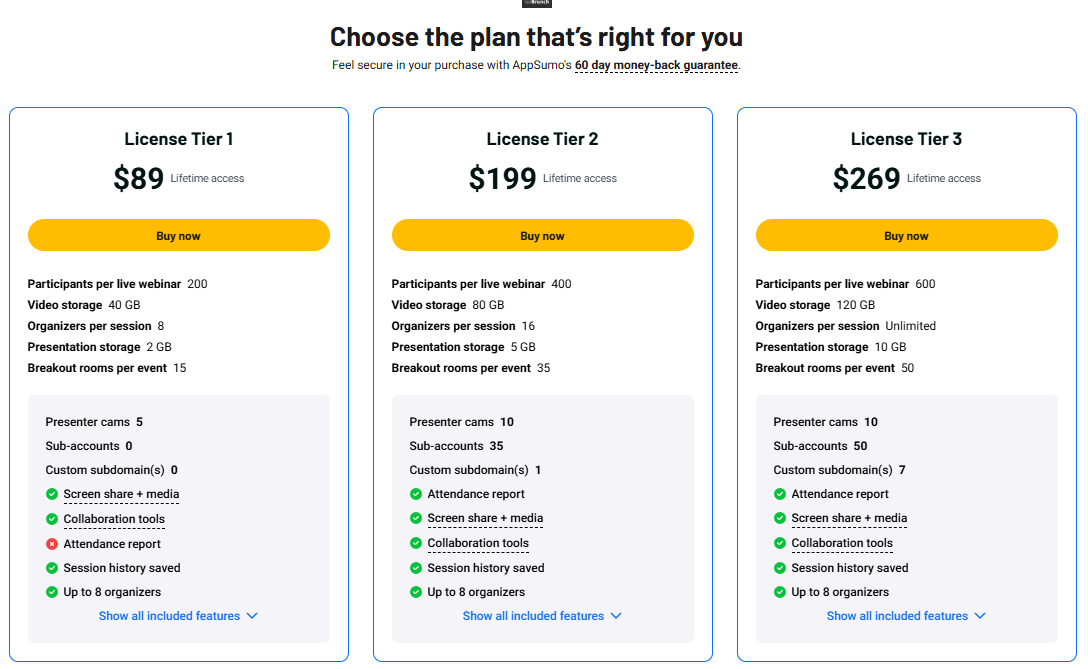Click the chevron arrow in the Tier 3 card
The height and width of the screenshot is (669, 1088).
pyautogui.click(x=980, y=616)
